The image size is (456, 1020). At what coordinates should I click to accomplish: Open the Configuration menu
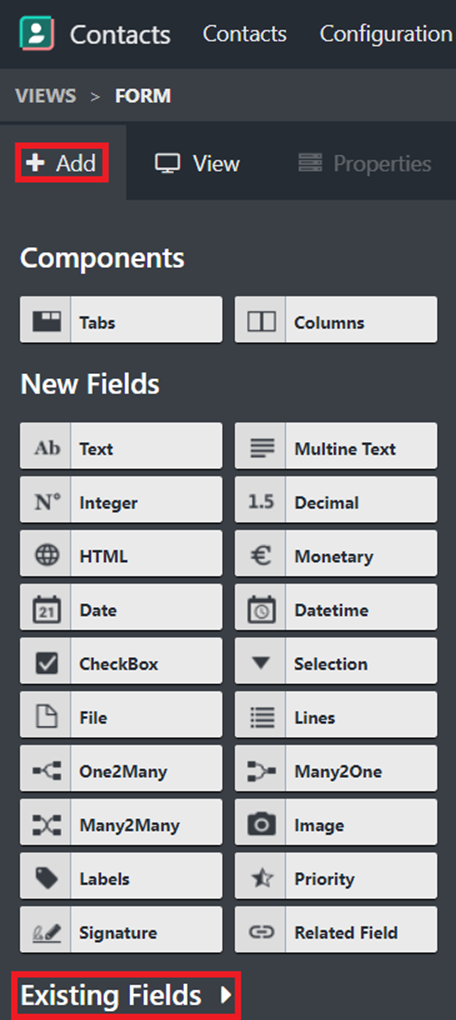pyautogui.click(x=386, y=33)
